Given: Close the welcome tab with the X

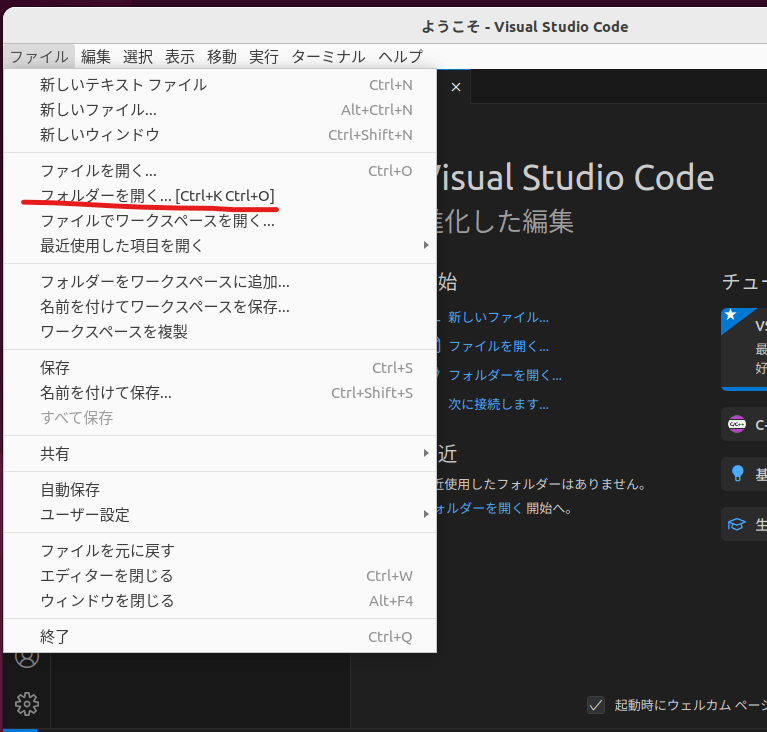Looking at the screenshot, I should point(456,87).
